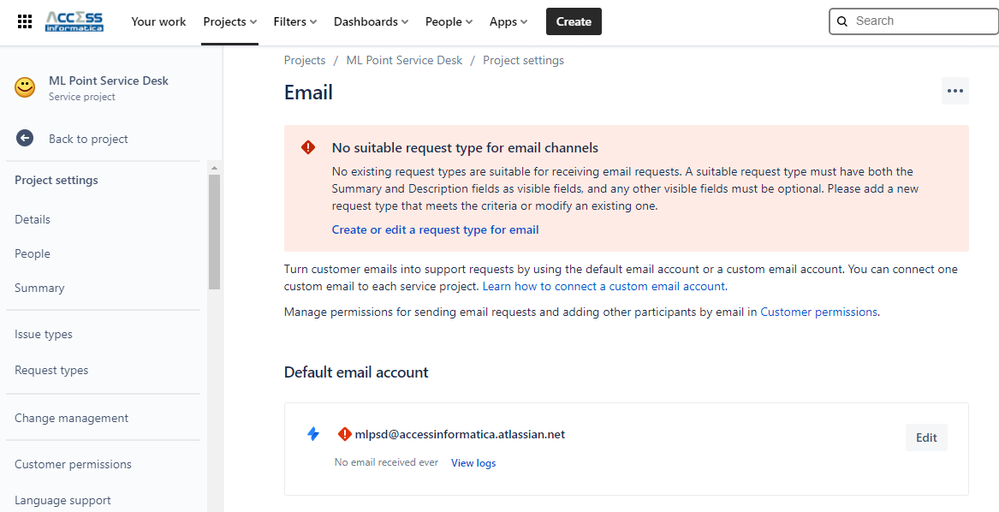Open Create or edit a request type link
This screenshot has height=512, width=999.
click(x=435, y=230)
